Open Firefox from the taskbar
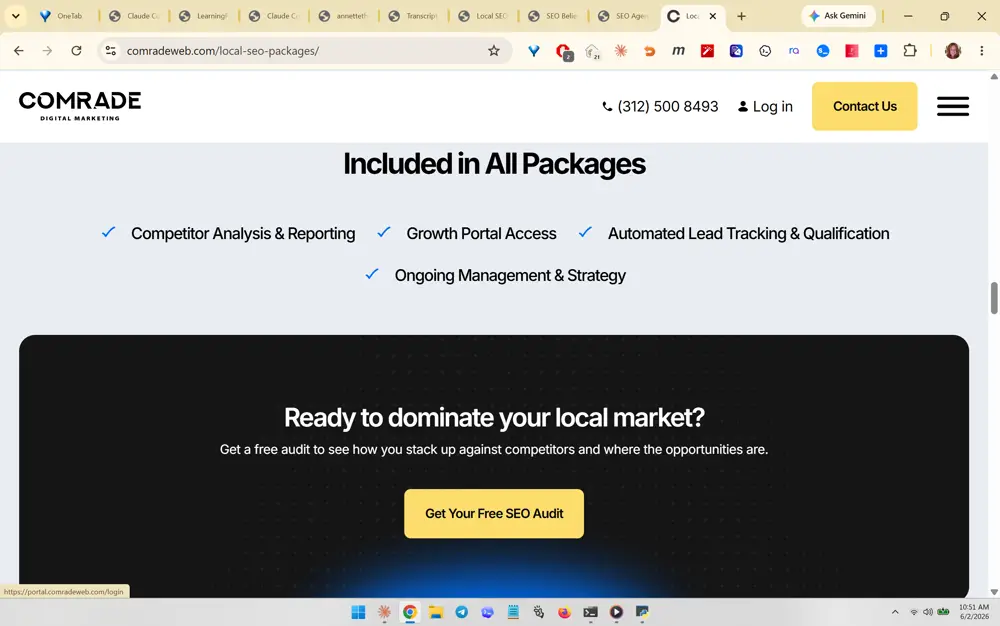1000x626 pixels. pos(564,612)
